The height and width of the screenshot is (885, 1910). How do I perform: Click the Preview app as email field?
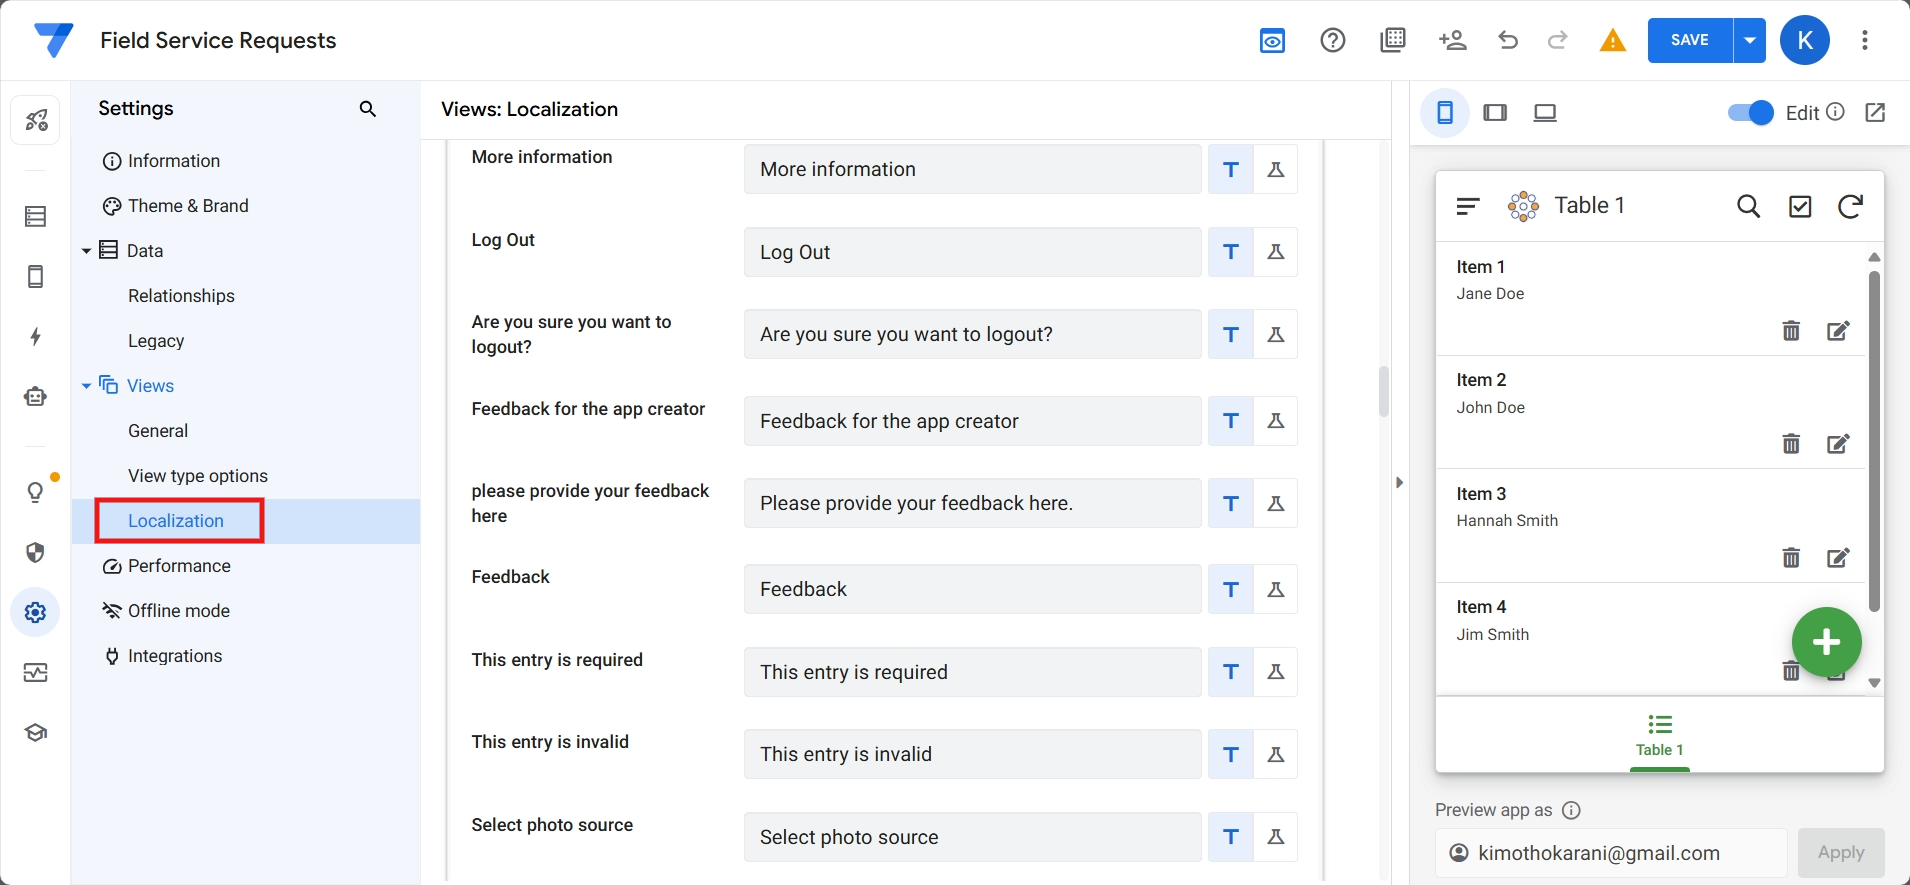pos(1611,853)
